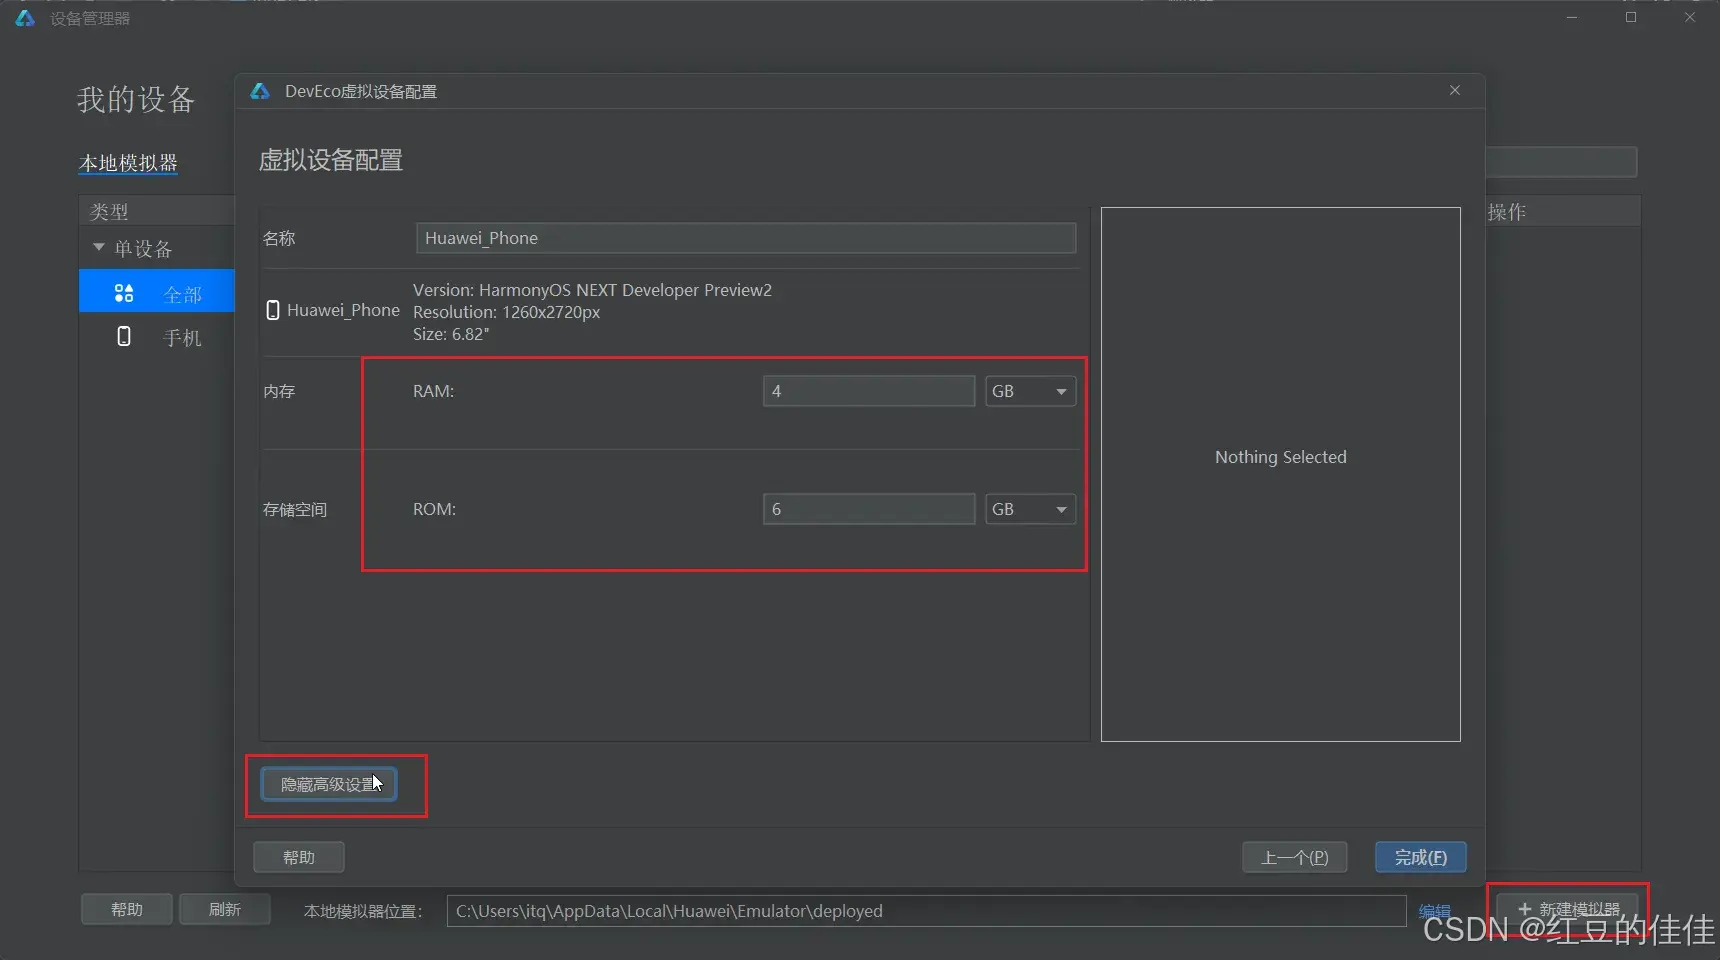Click the 'Nothing Selected' preview text
1720x960 pixels.
tap(1281, 457)
